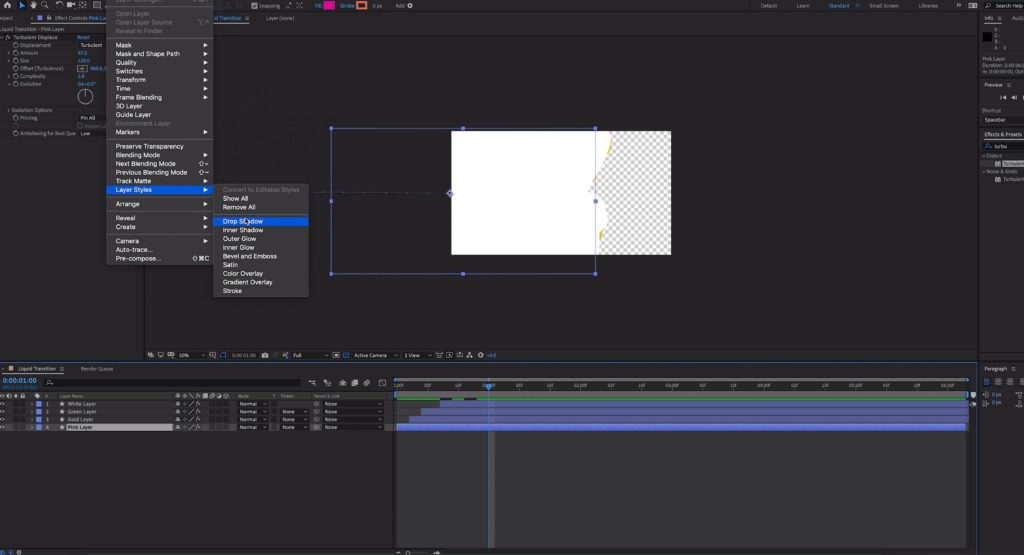Viewport: 1024px width, 555px height.
Task: Open the viewer resolution dropdown showing Full
Action: coord(310,355)
